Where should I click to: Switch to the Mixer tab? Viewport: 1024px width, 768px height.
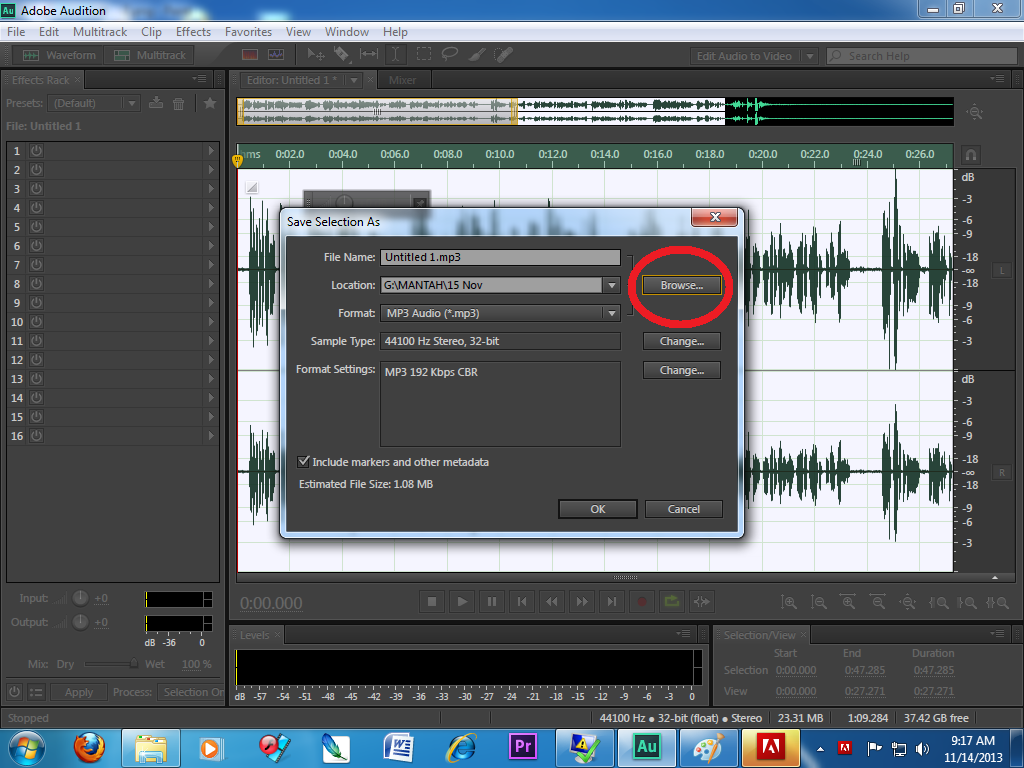(404, 79)
